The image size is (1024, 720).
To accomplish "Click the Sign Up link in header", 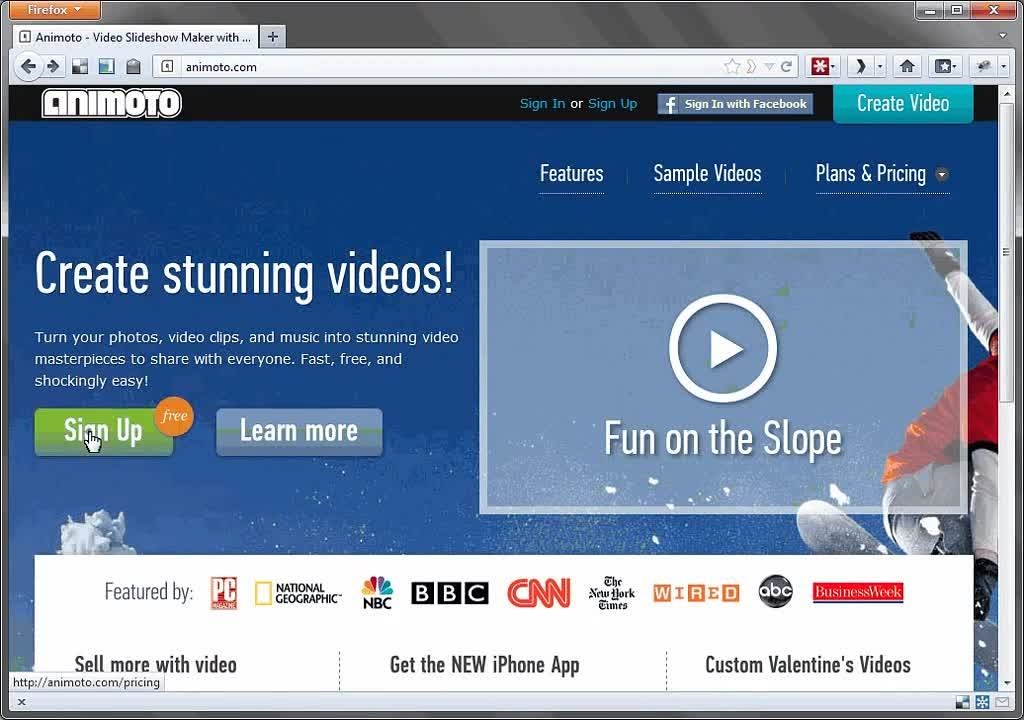I will click(613, 103).
